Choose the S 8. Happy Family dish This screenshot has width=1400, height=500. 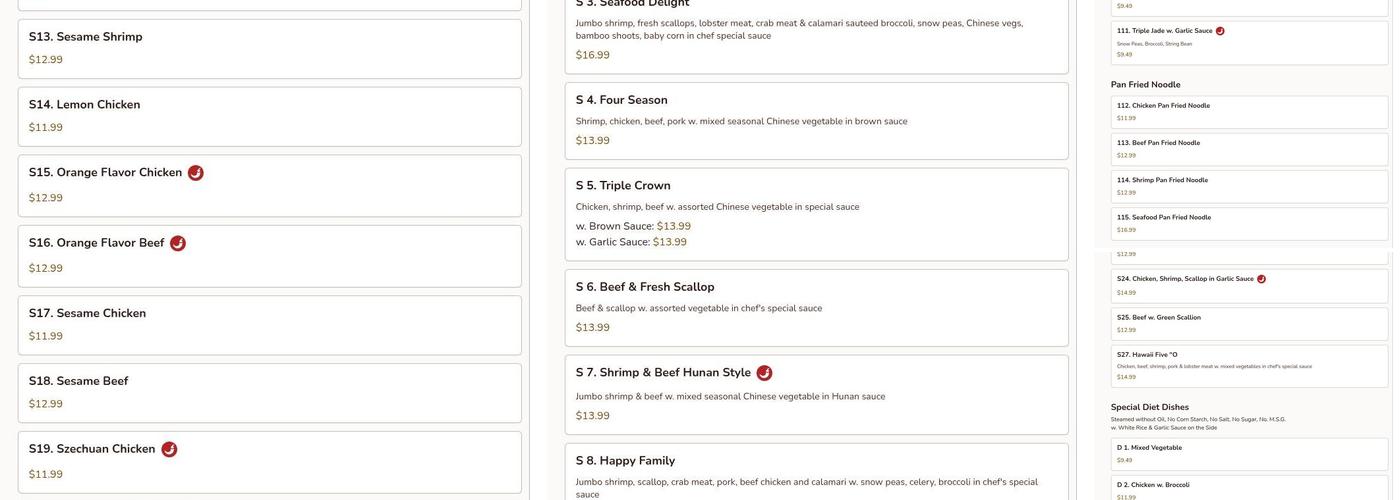pyautogui.click(x=816, y=471)
